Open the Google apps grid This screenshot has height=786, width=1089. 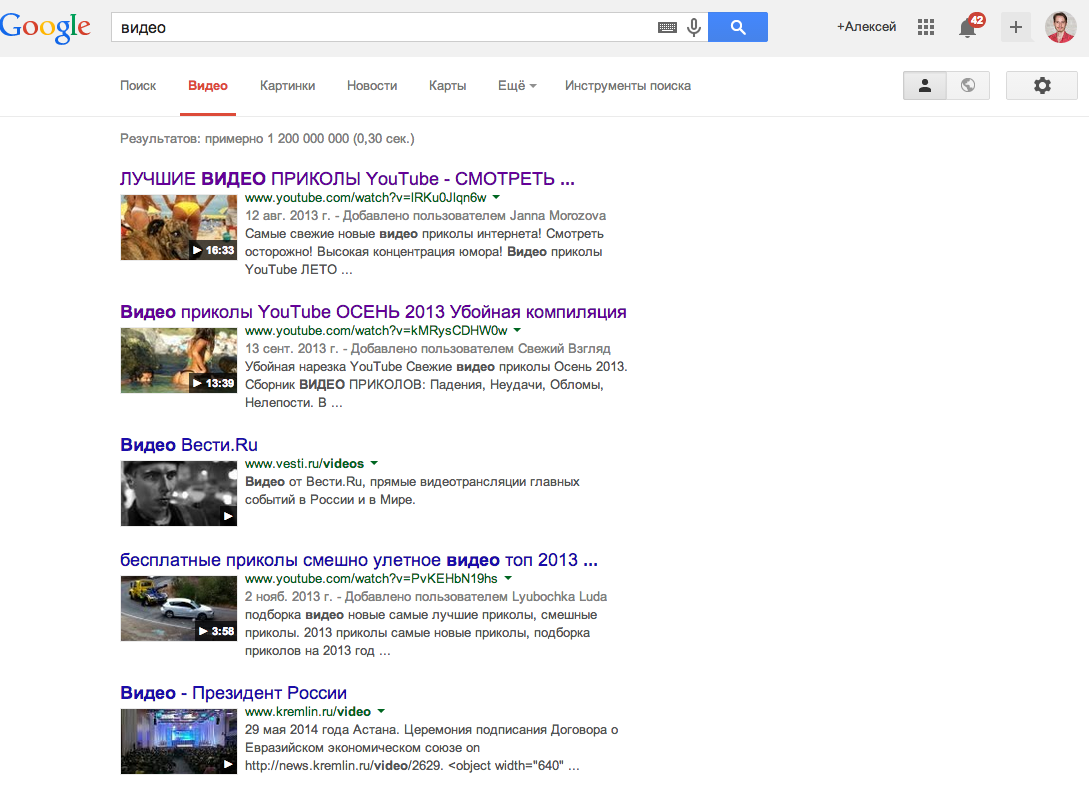click(x=926, y=27)
